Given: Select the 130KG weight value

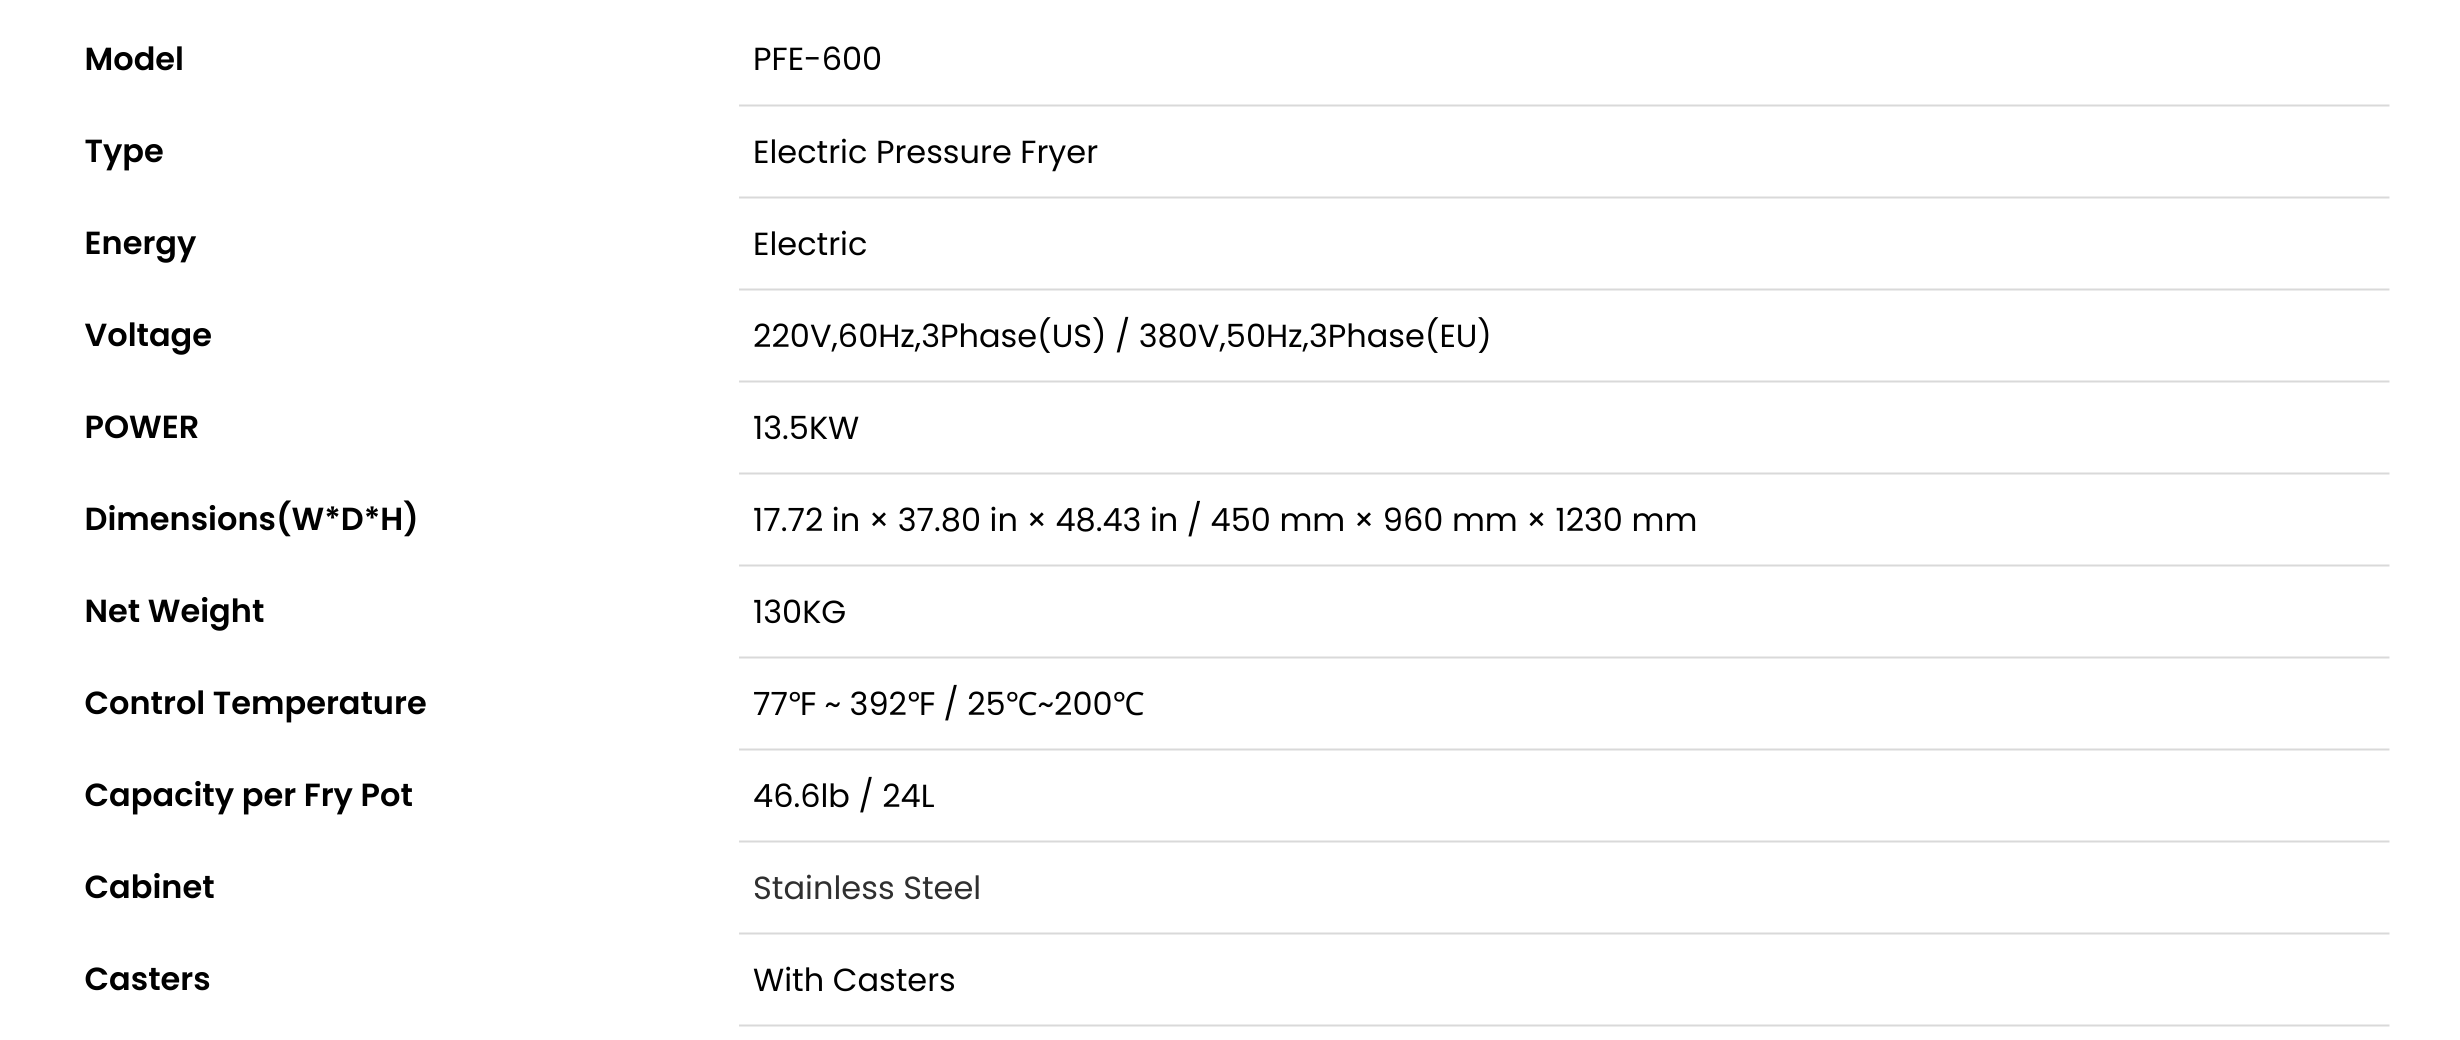Looking at the screenshot, I should tap(799, 612).
